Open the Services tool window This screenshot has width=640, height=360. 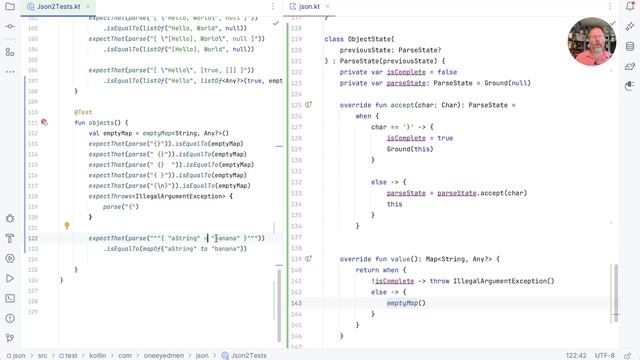(x=10, y=258)
